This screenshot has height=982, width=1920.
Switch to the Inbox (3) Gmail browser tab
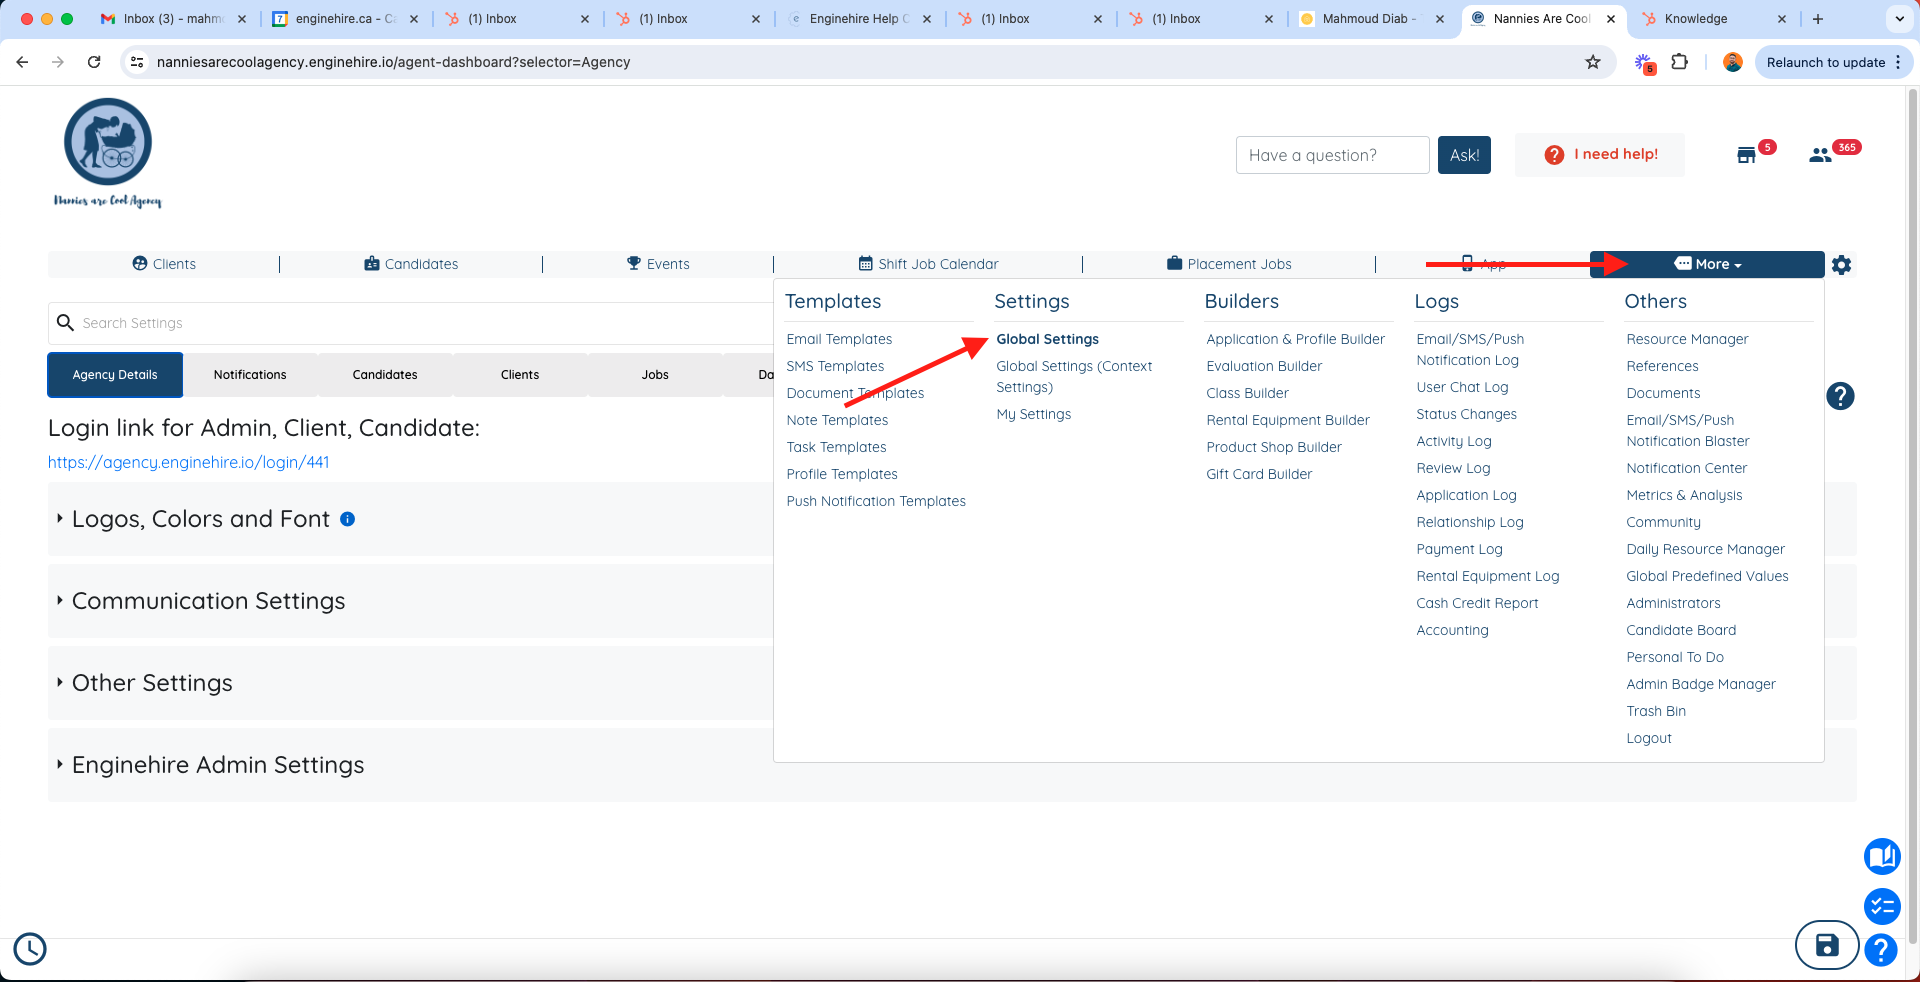point(173,19)
